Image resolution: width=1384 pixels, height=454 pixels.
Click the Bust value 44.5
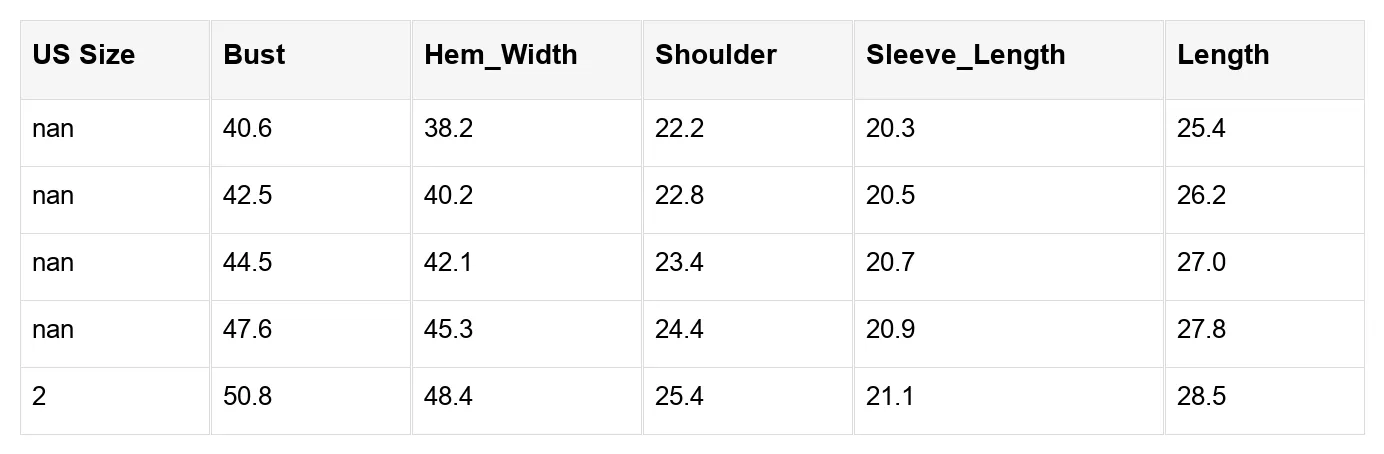click(247, 263)
